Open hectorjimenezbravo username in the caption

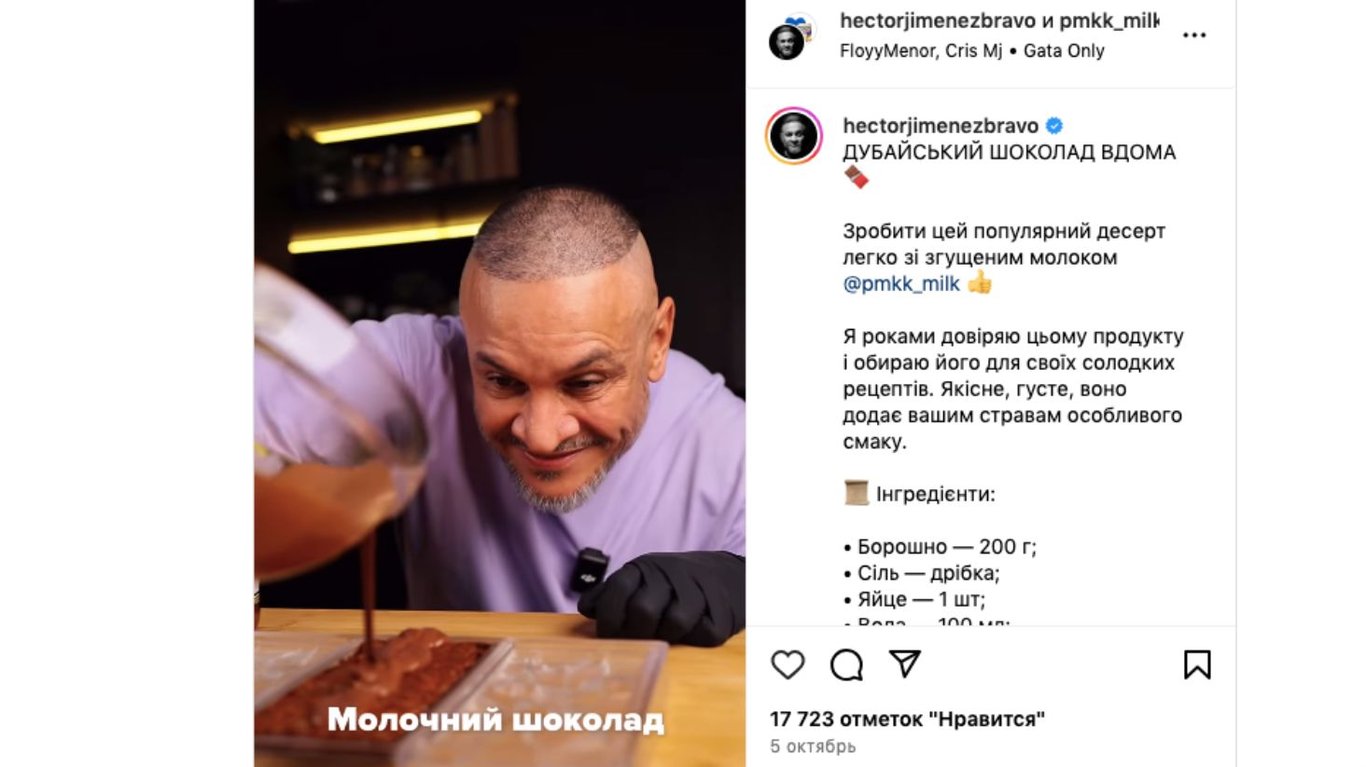tap(941, 127)
